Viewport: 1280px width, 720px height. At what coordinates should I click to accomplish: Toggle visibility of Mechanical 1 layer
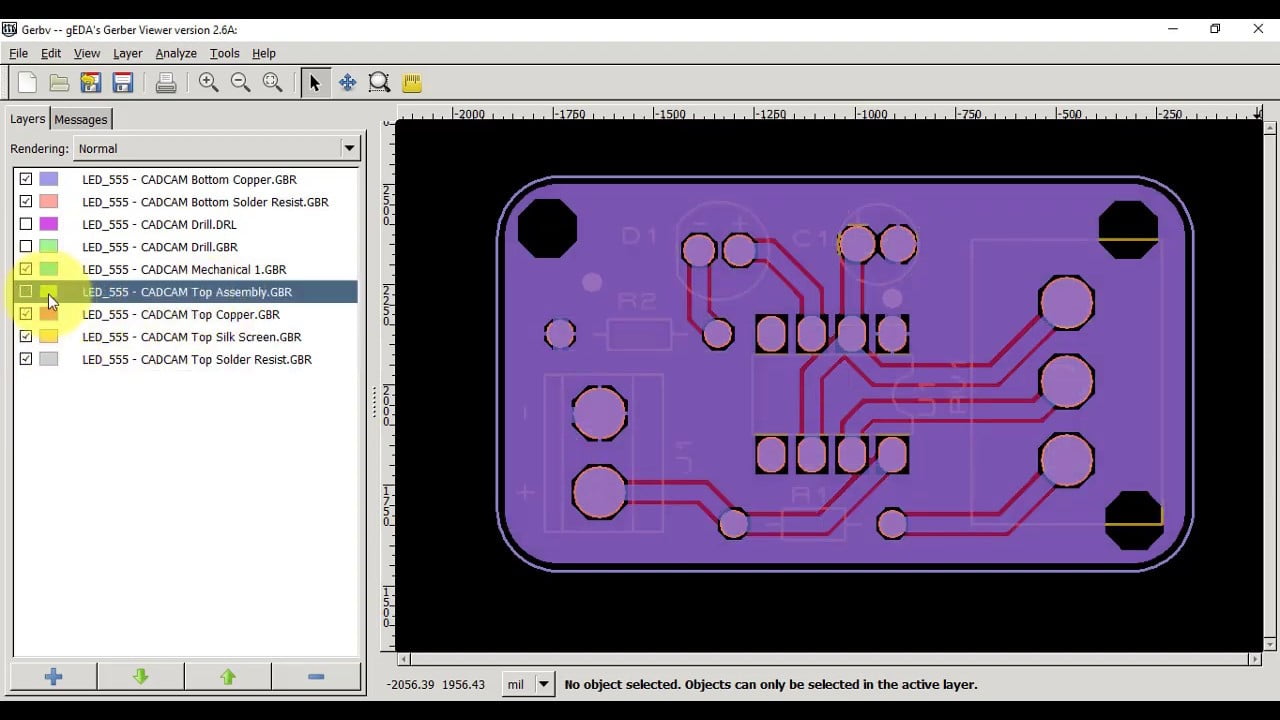coord(26,269)
